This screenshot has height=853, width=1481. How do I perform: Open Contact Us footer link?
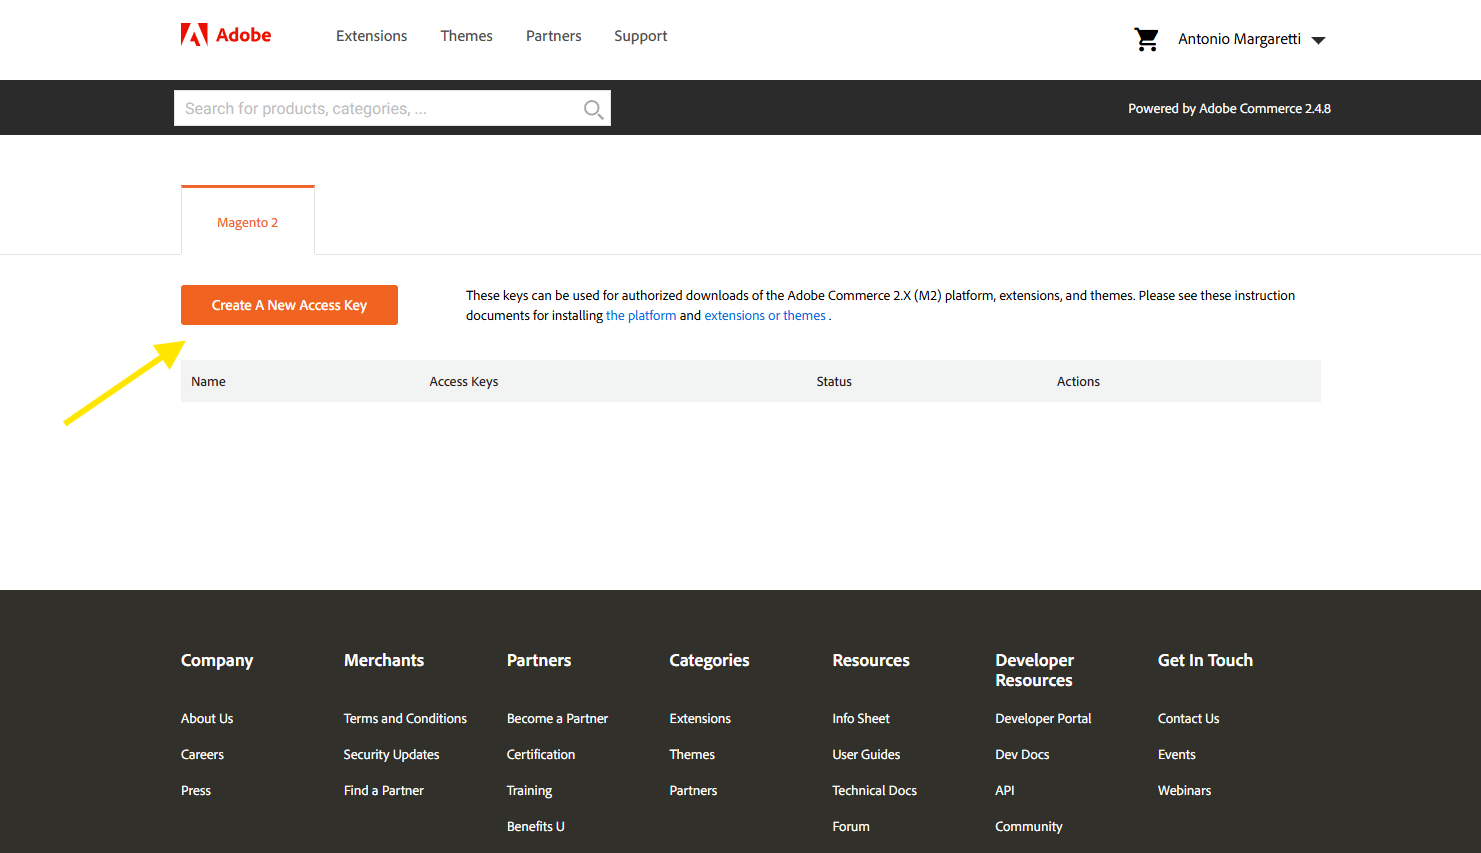(1188, 718)
